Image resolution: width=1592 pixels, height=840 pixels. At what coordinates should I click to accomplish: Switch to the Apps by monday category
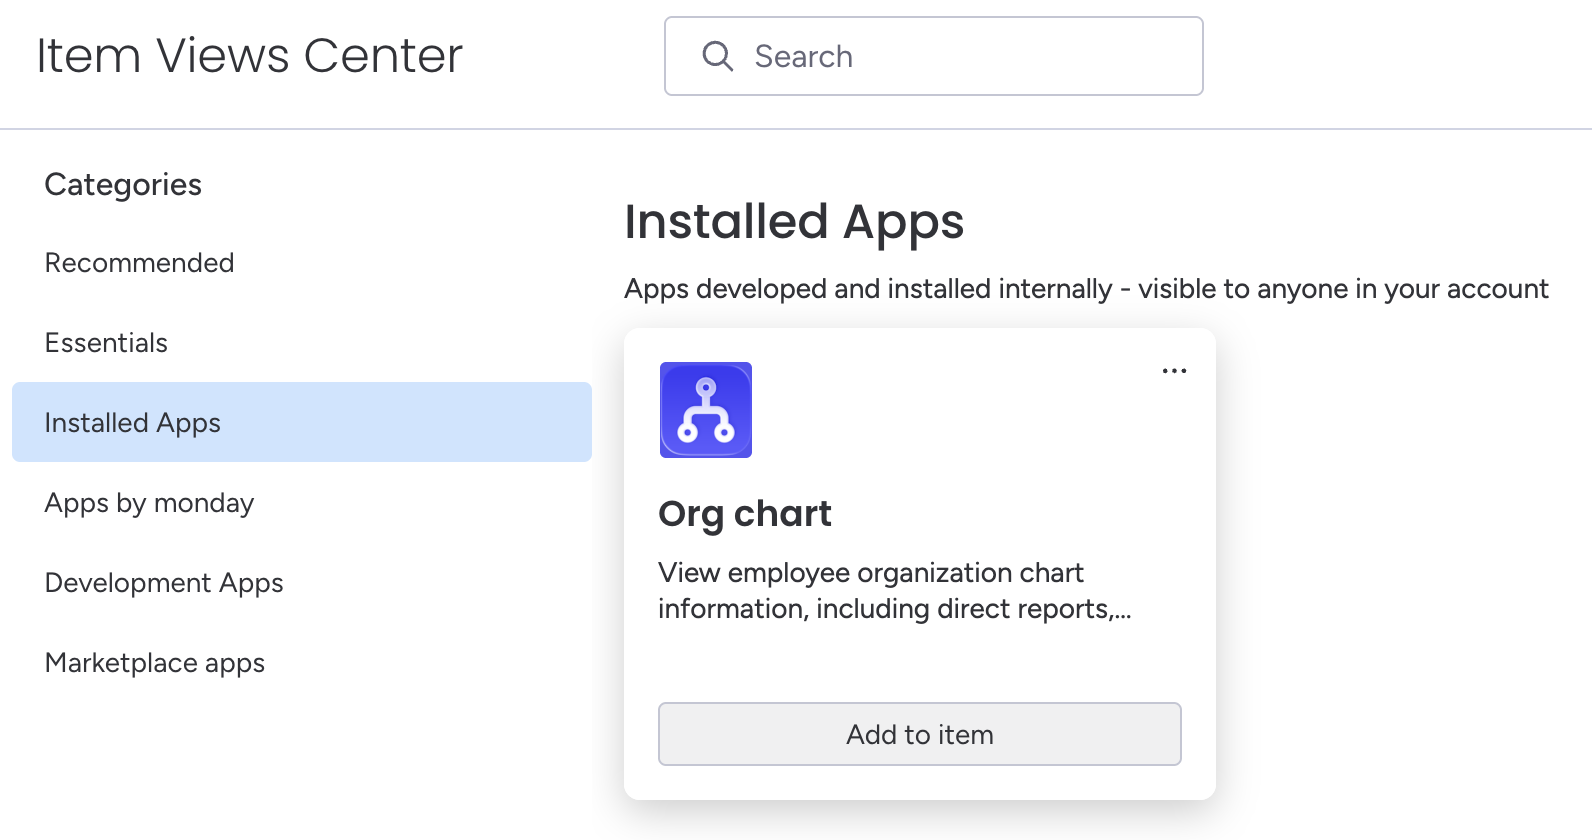pos(149,503)
